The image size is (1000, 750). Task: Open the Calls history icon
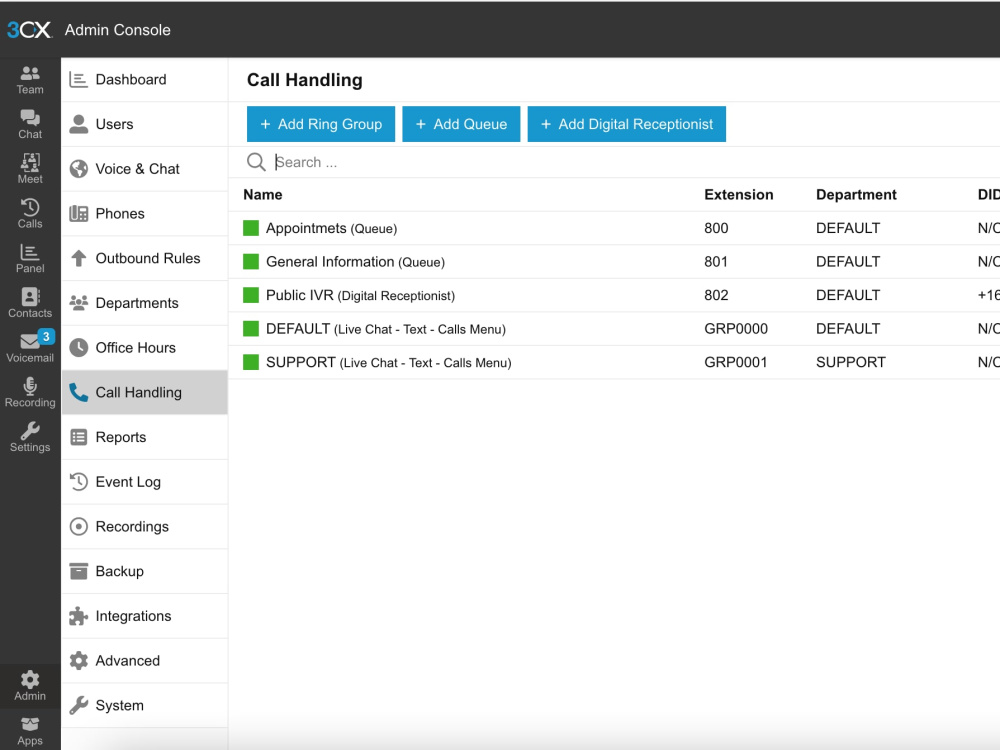30,214
